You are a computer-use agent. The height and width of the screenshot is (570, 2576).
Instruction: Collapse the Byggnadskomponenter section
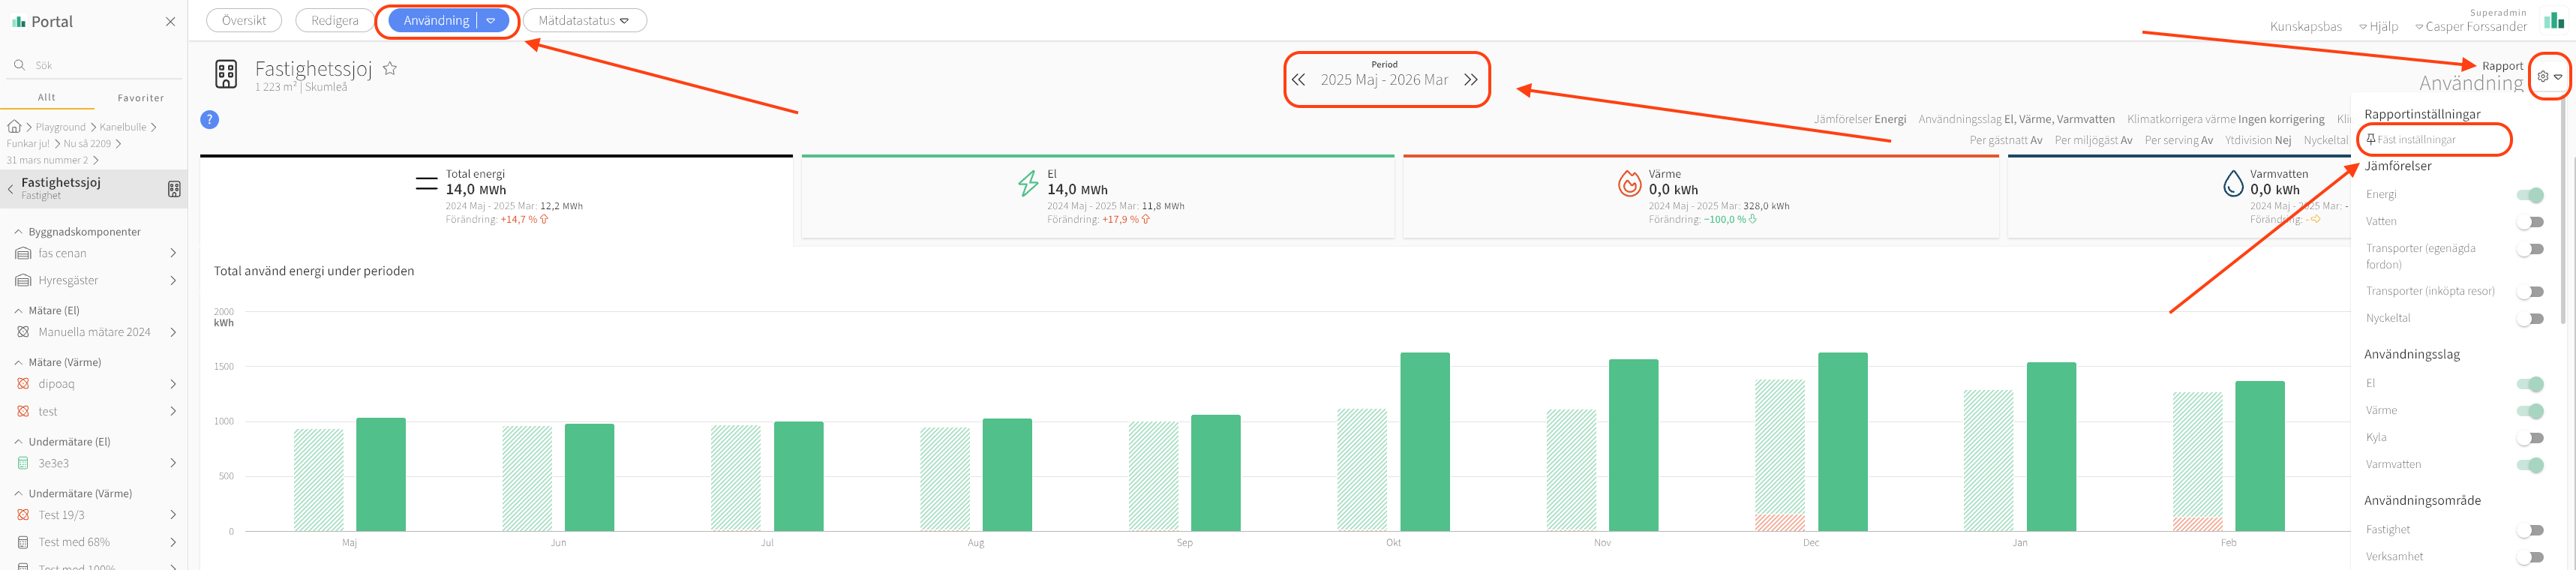point(18,232)
